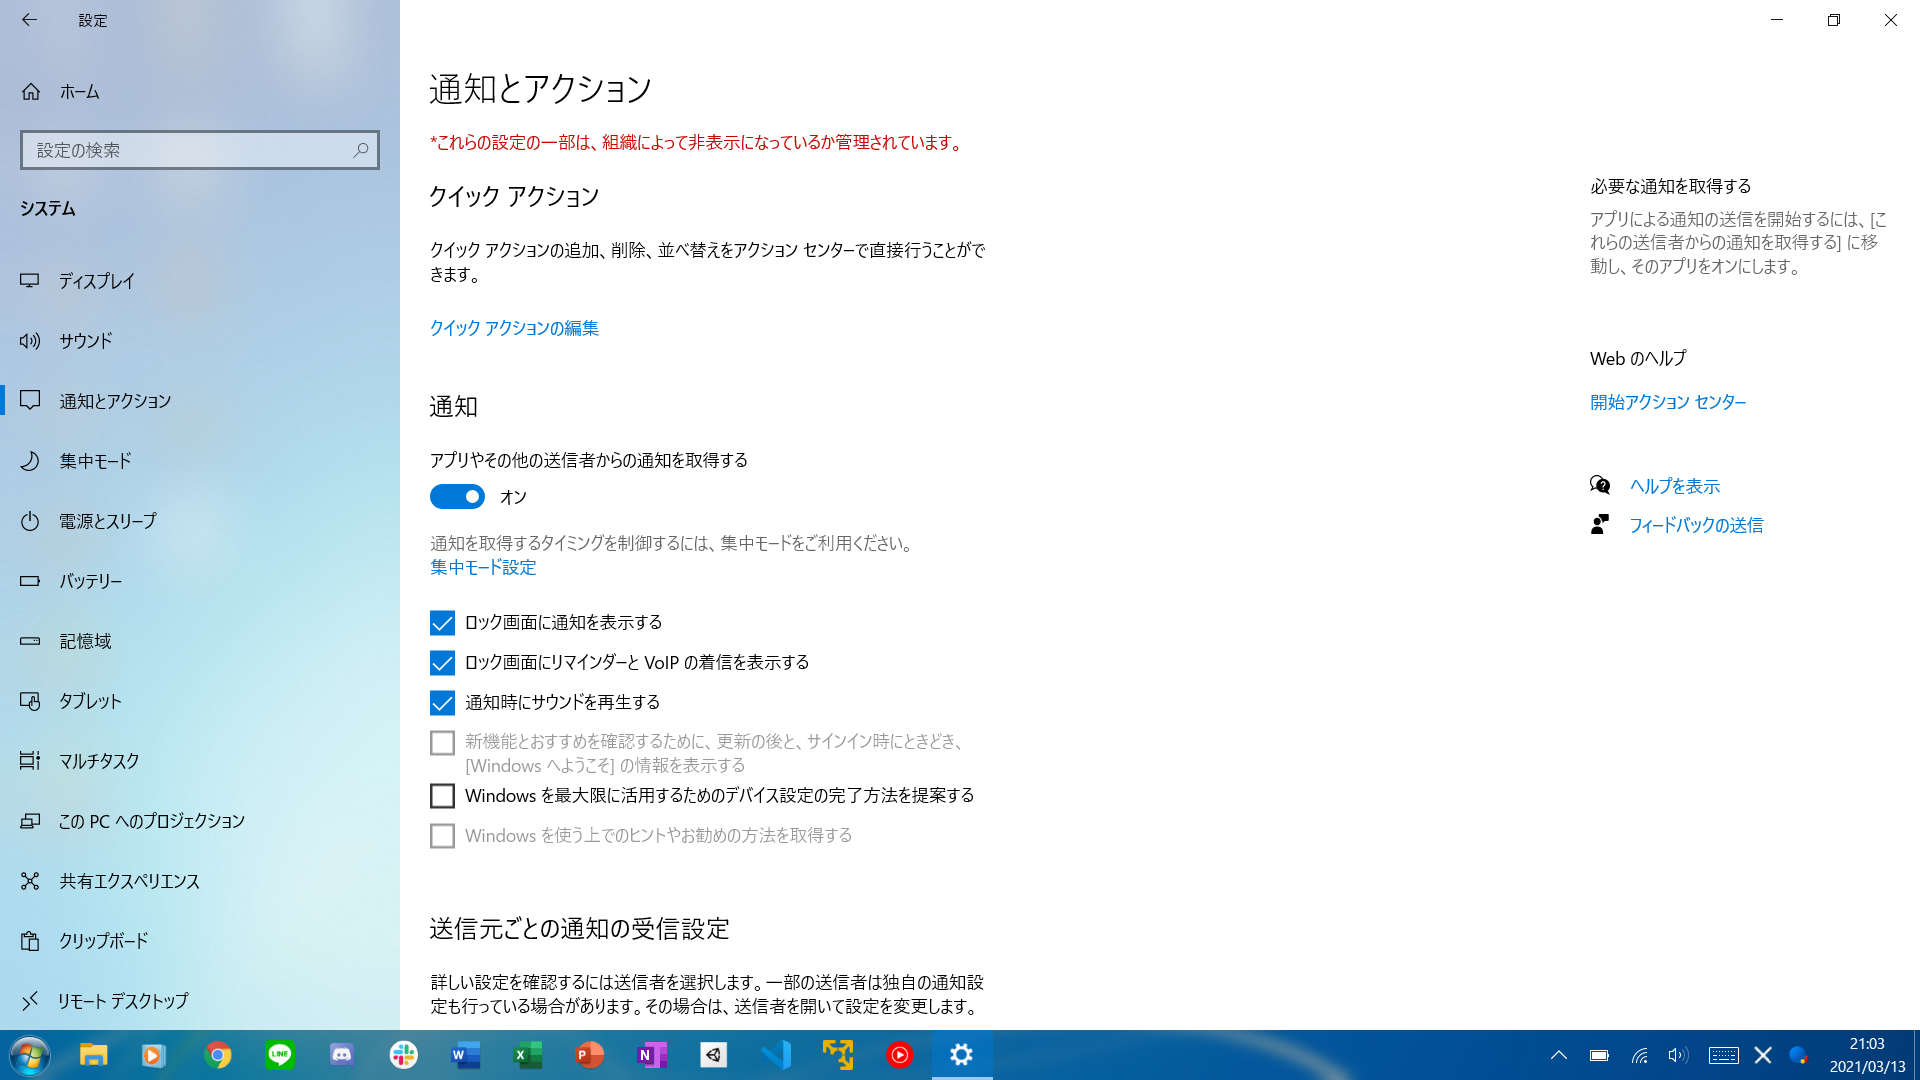
Task: Click the Settings gear taskbar icon
Action: [962, 1055]
